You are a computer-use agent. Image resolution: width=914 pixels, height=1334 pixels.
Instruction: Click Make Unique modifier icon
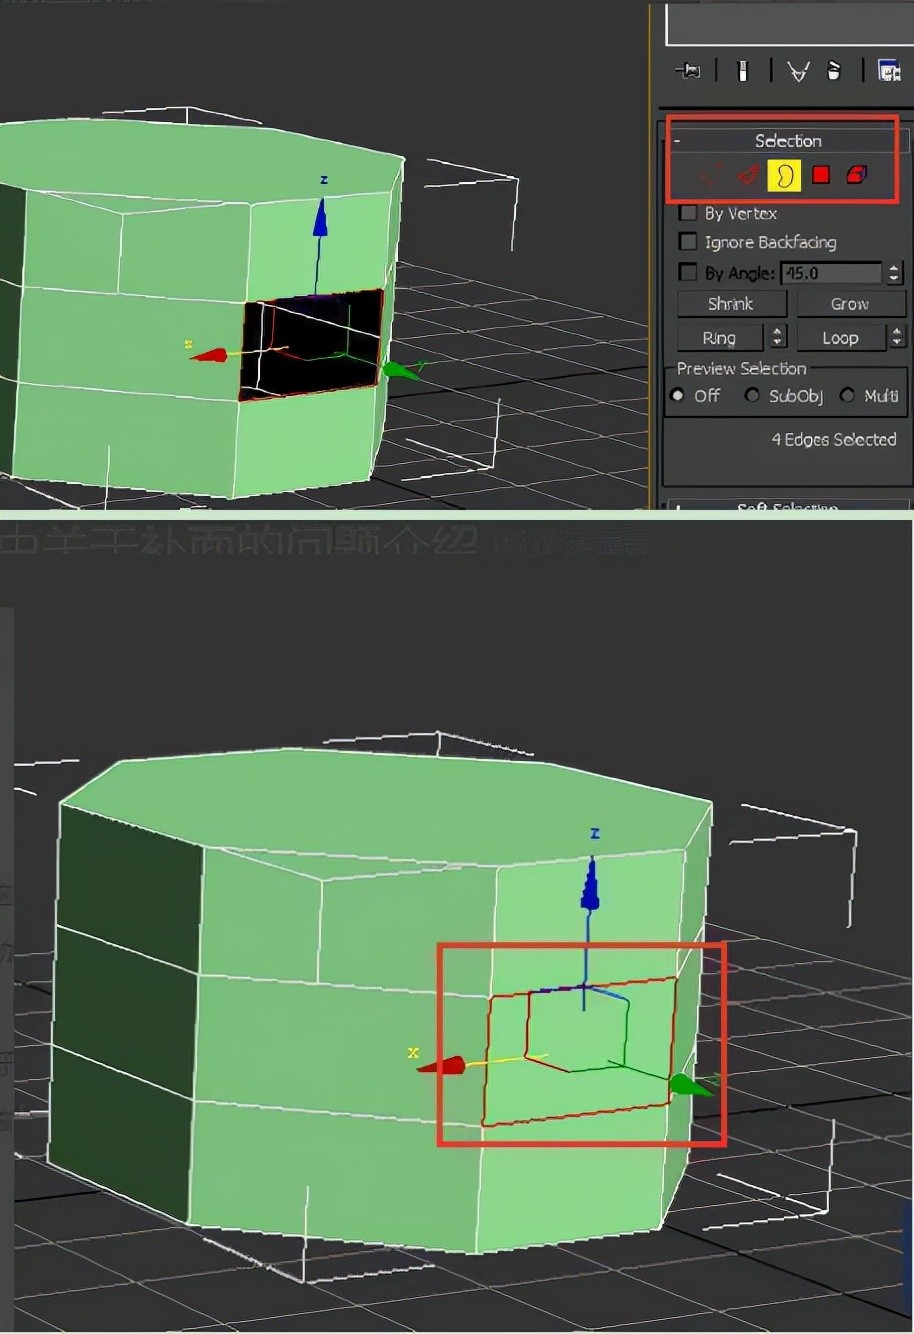798,71
